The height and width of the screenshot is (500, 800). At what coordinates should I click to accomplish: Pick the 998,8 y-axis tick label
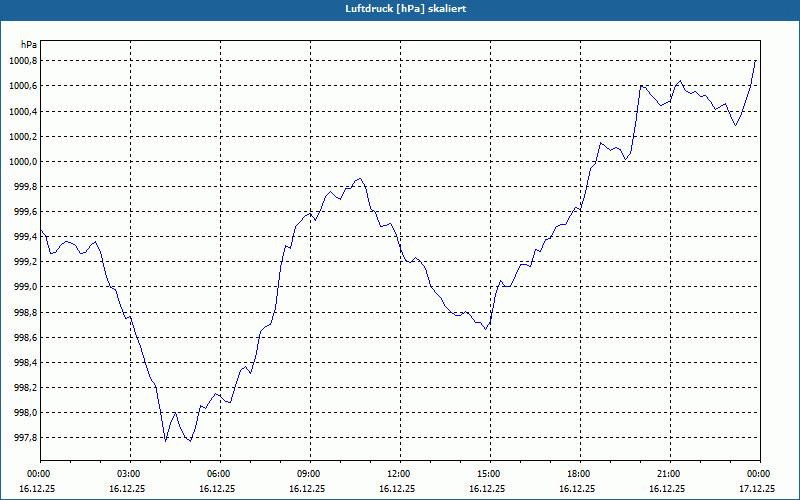coord(26,312)
